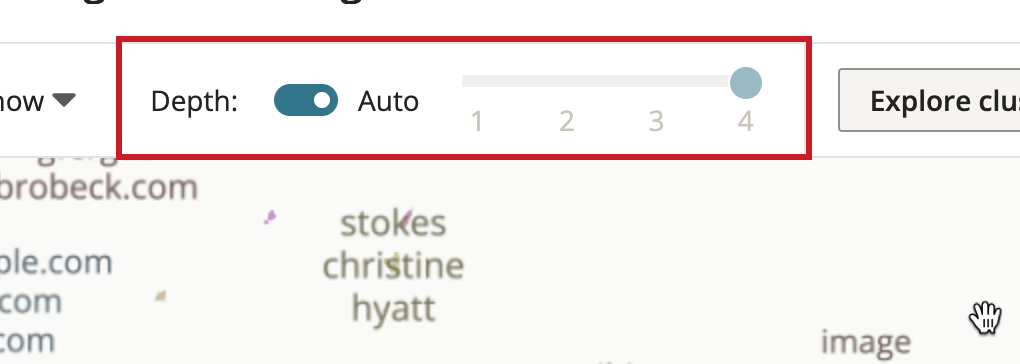The image size is (1020, 364).
Task: Select the ple.com cluster label
Action: (x=56, y=263)
